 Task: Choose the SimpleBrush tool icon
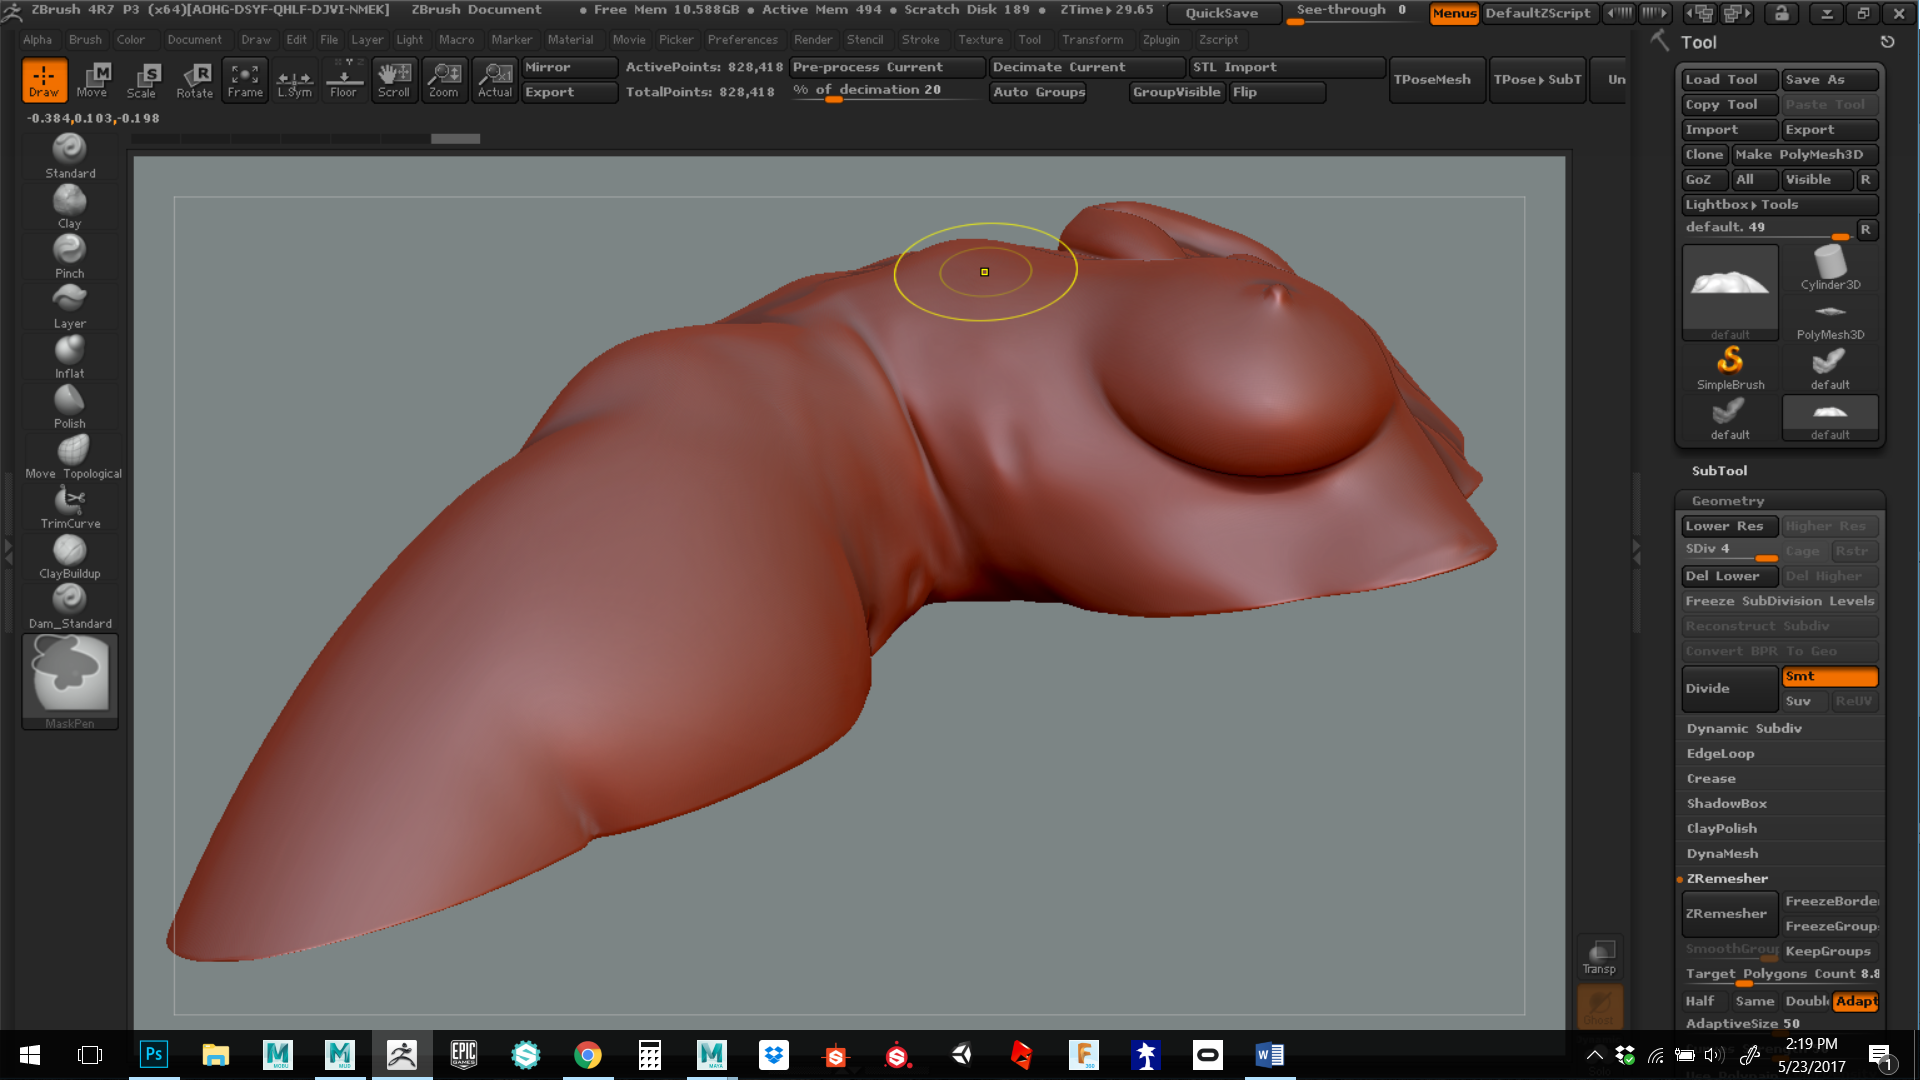(1730, 368)
